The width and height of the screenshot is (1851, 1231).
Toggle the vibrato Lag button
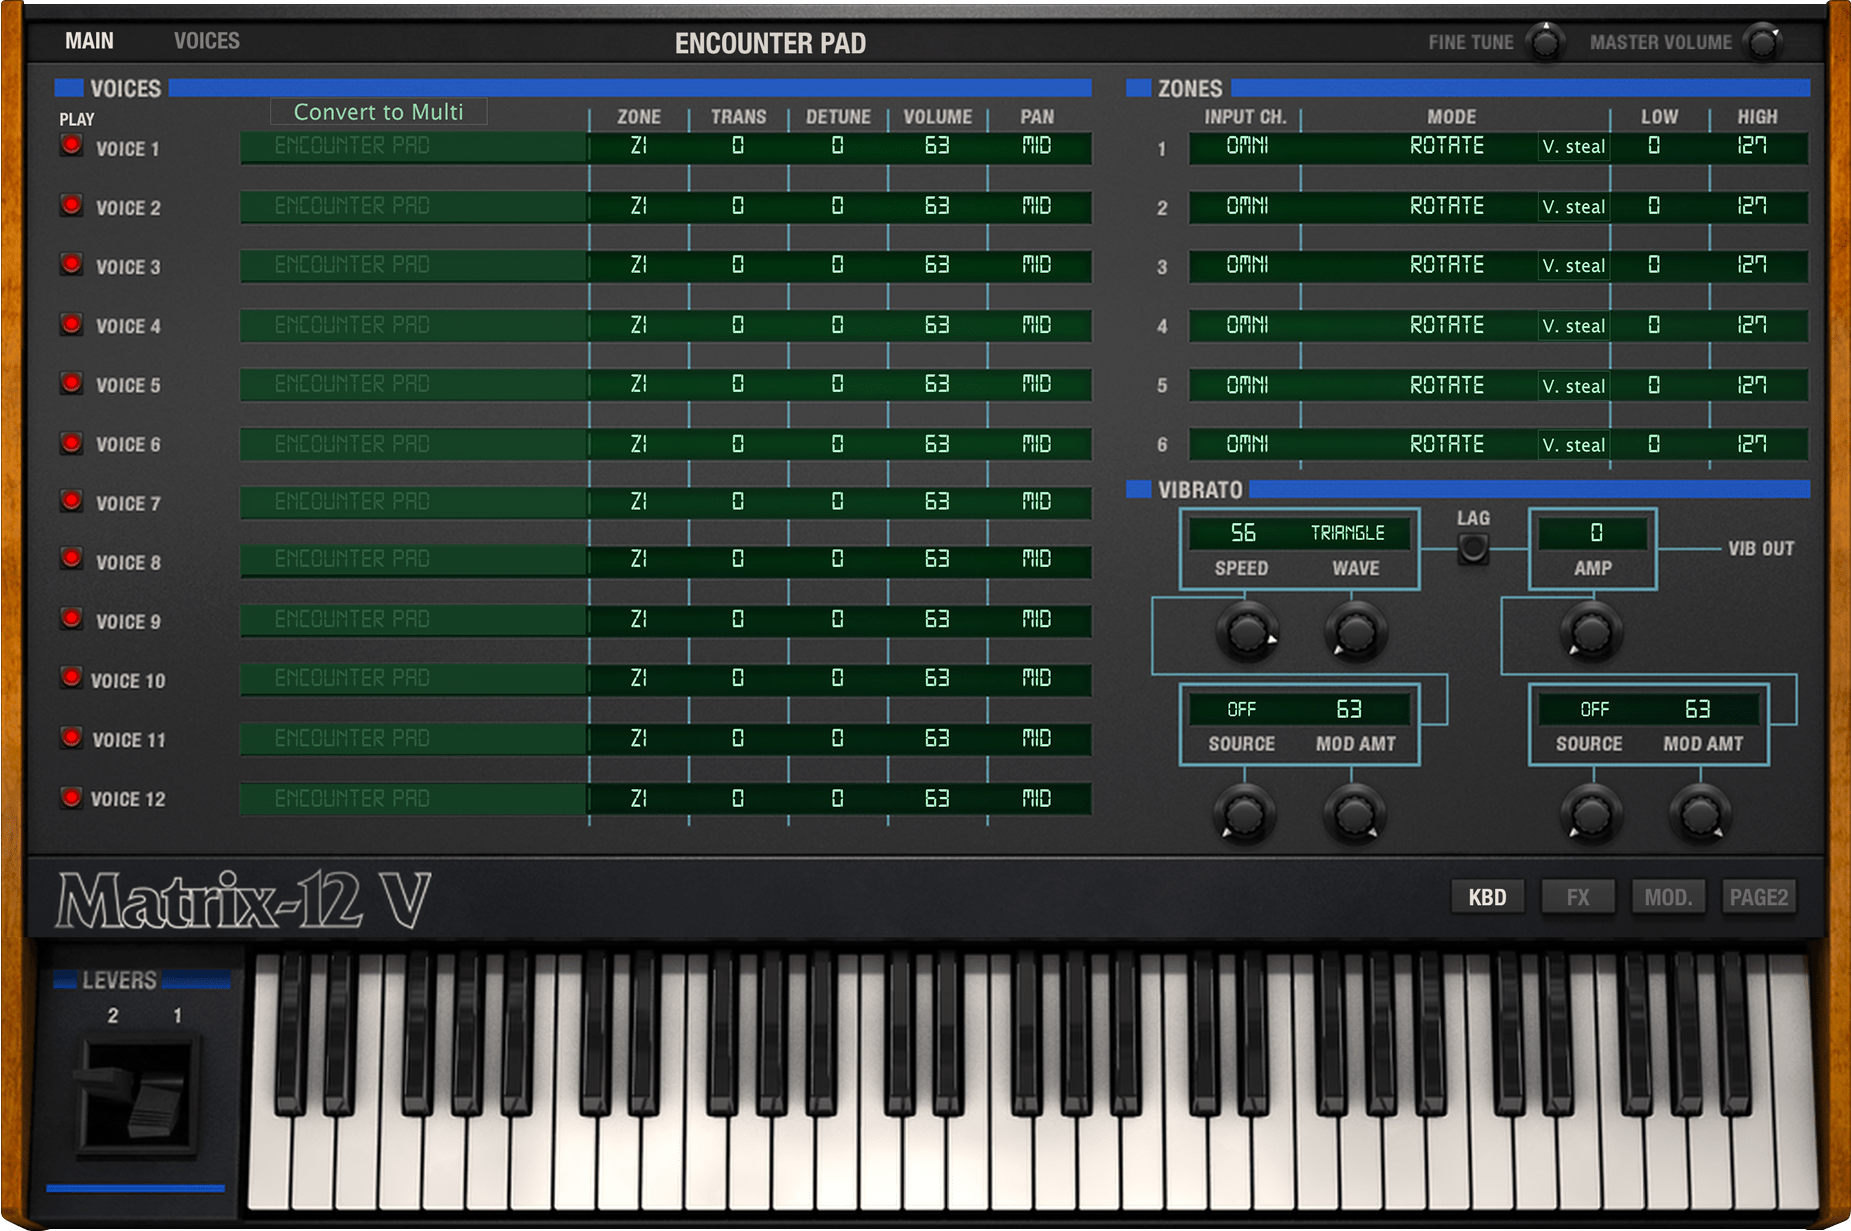coord(1473,548)
